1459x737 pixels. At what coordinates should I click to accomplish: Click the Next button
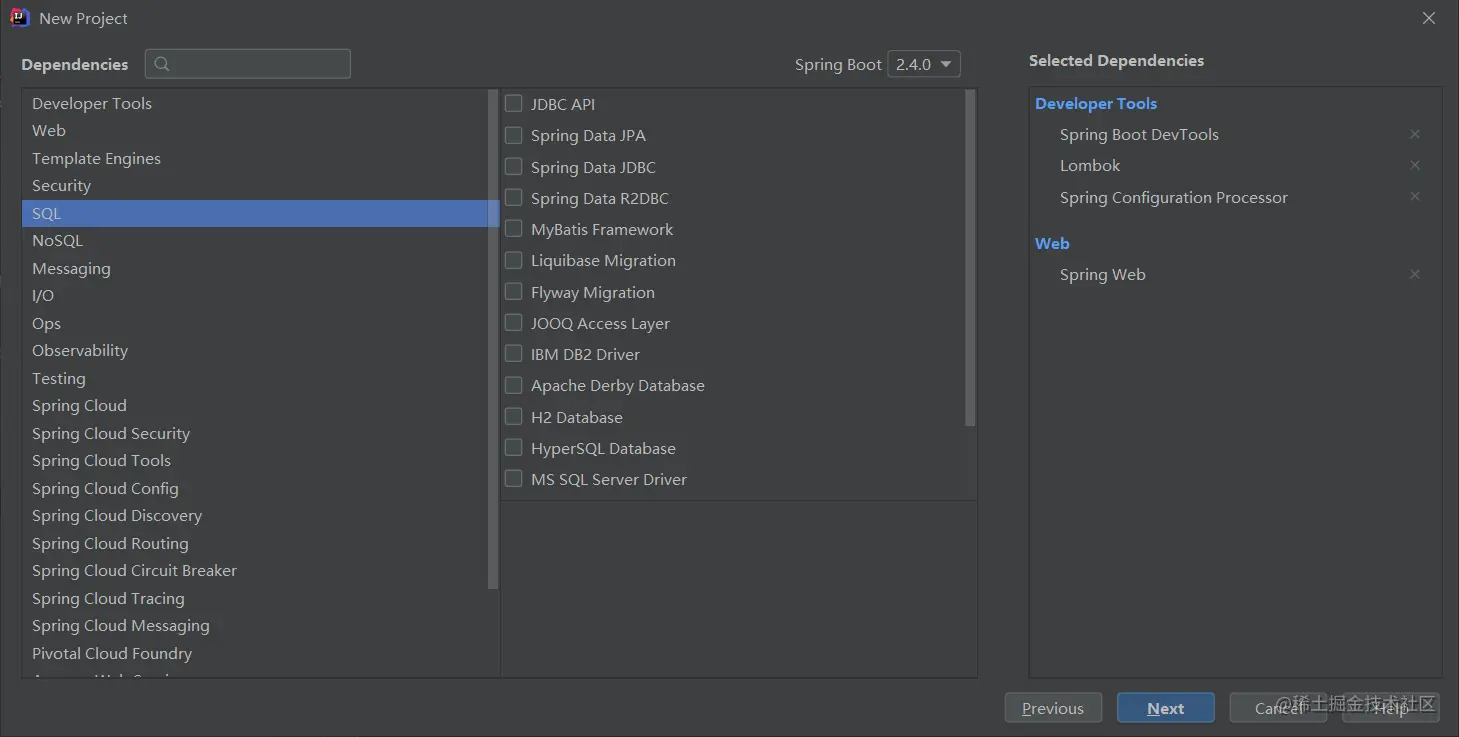click(x=1165, y=708)
